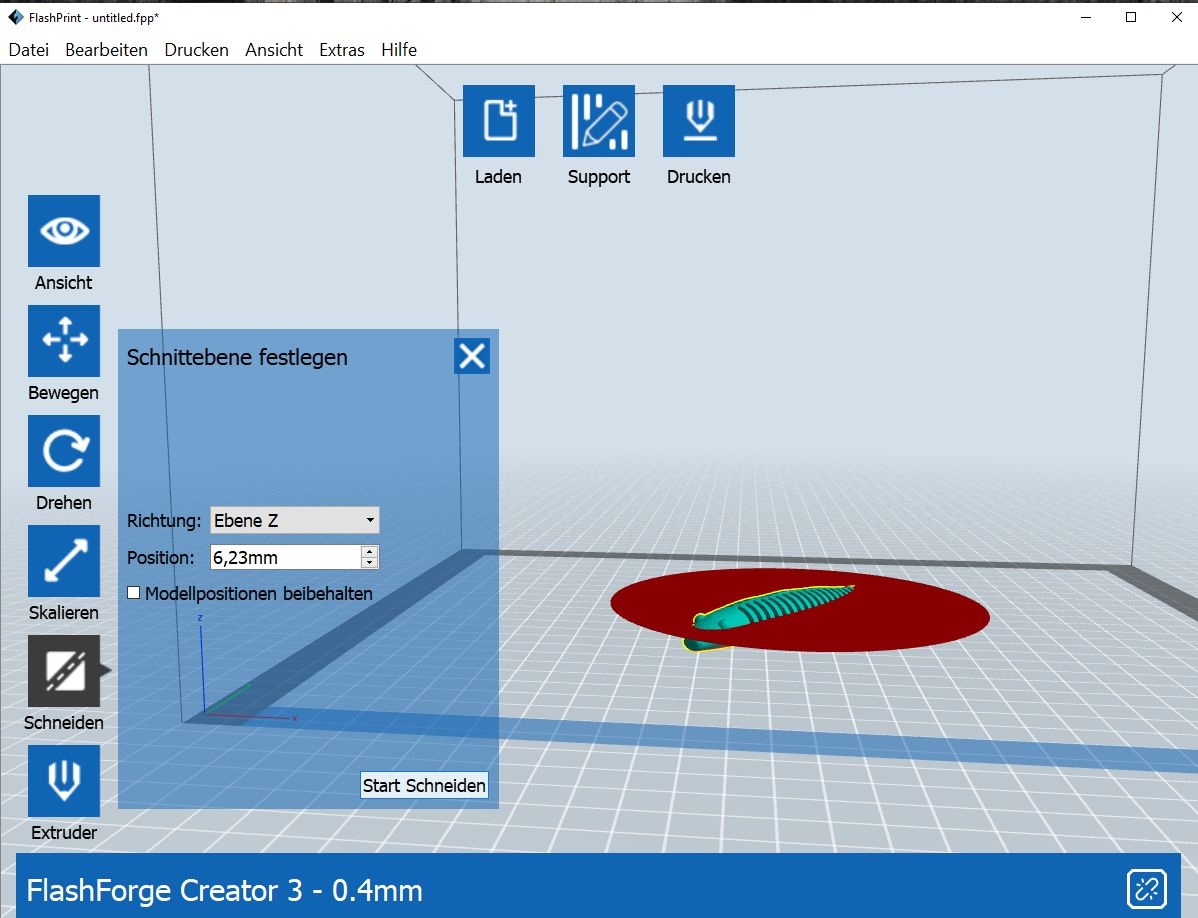Open the Drucken menu in menu bar

coord(196,50)
